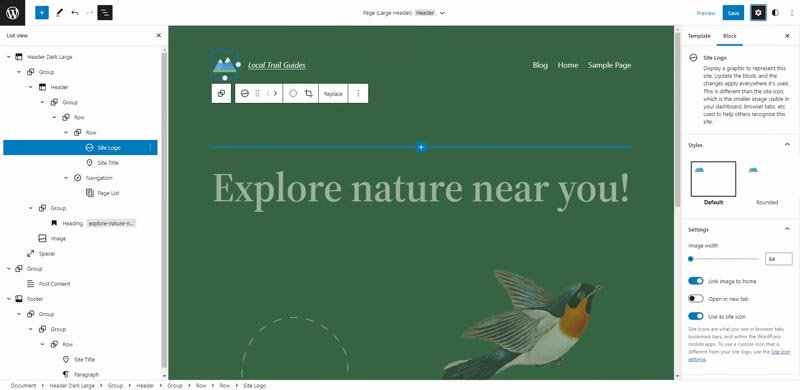Viewport: 800px width, 390px height.
Task: Close the block settings sidebar
Action: coord(787,36)
